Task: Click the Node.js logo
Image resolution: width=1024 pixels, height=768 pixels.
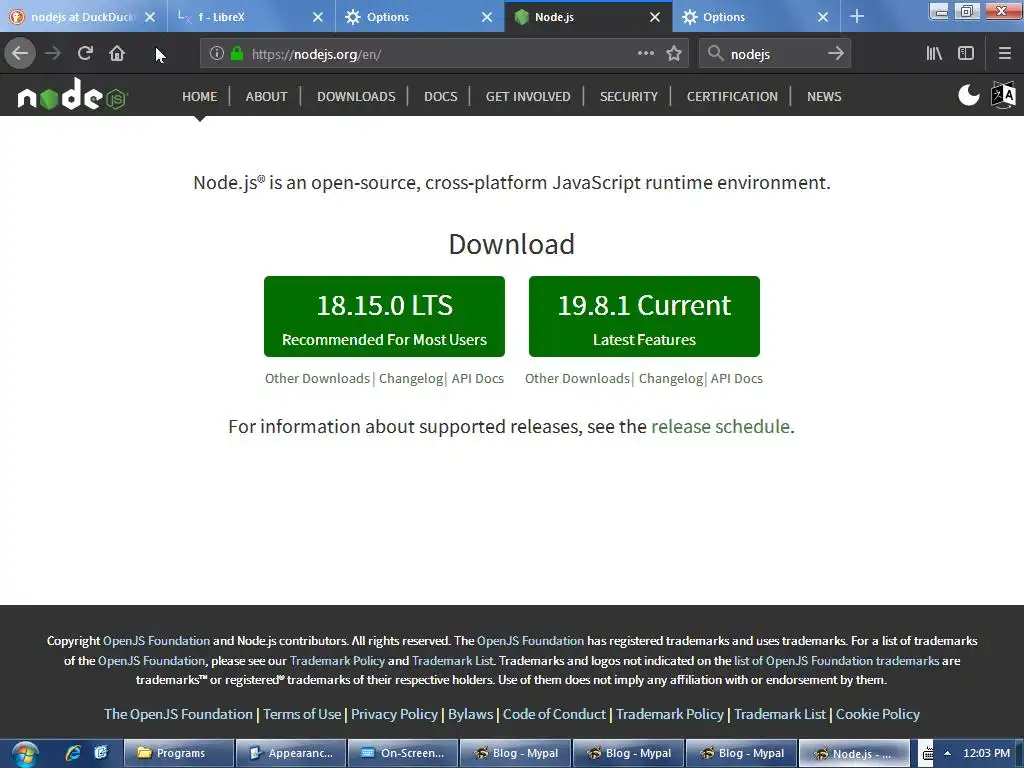Action: click(x=72, y=95)
